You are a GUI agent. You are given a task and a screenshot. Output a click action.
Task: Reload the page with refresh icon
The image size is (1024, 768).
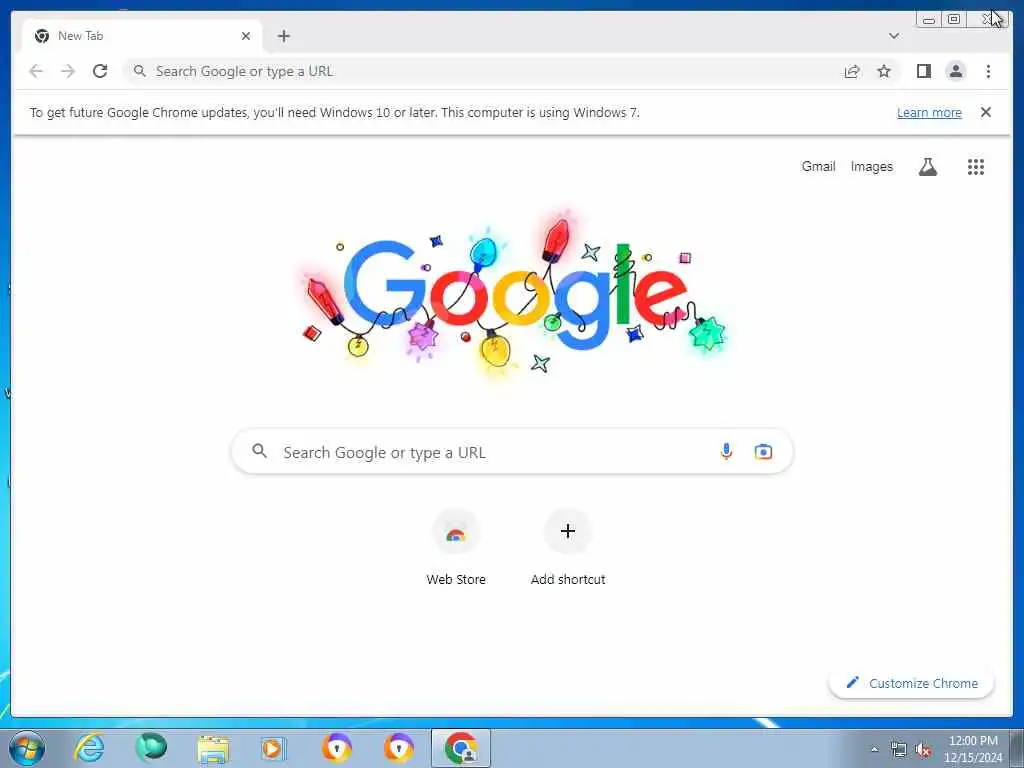[x=100, y=71]
